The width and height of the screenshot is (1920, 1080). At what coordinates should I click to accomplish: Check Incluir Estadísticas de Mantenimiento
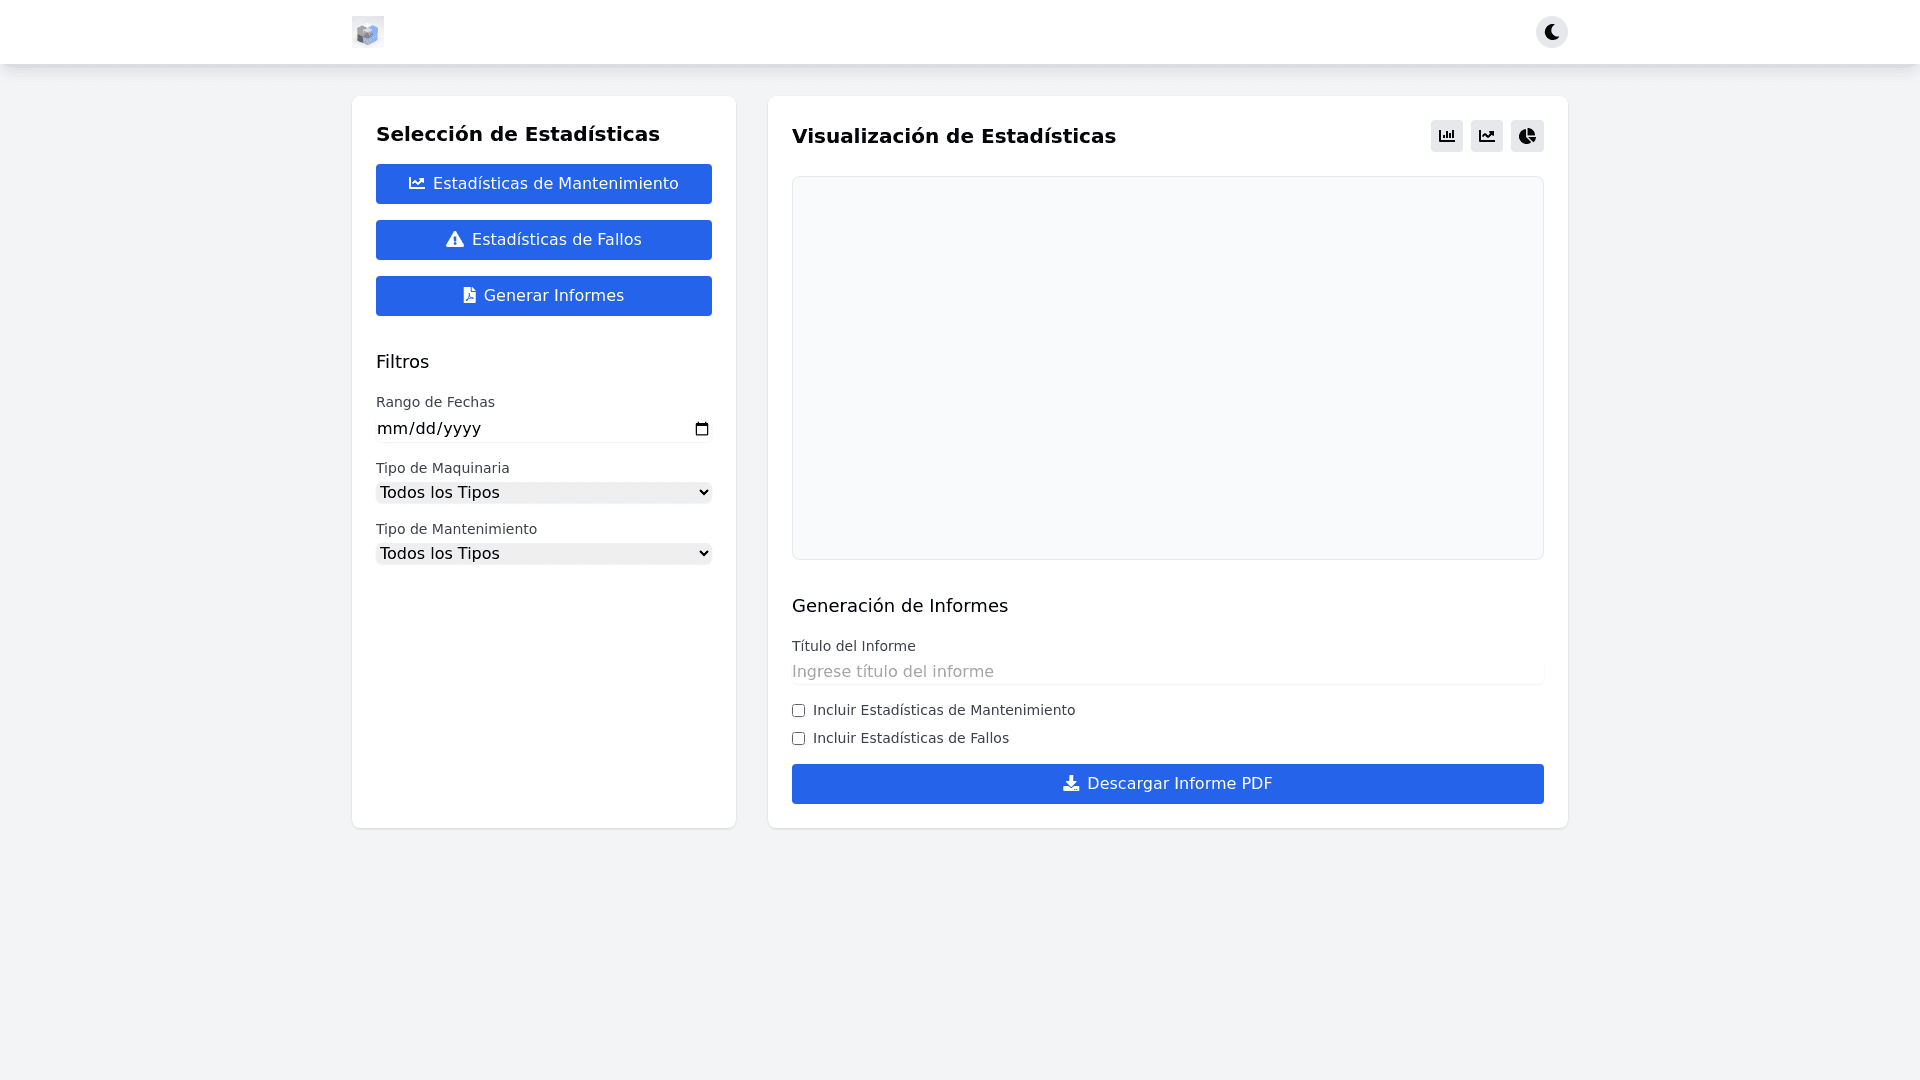[x=798, y=711]
